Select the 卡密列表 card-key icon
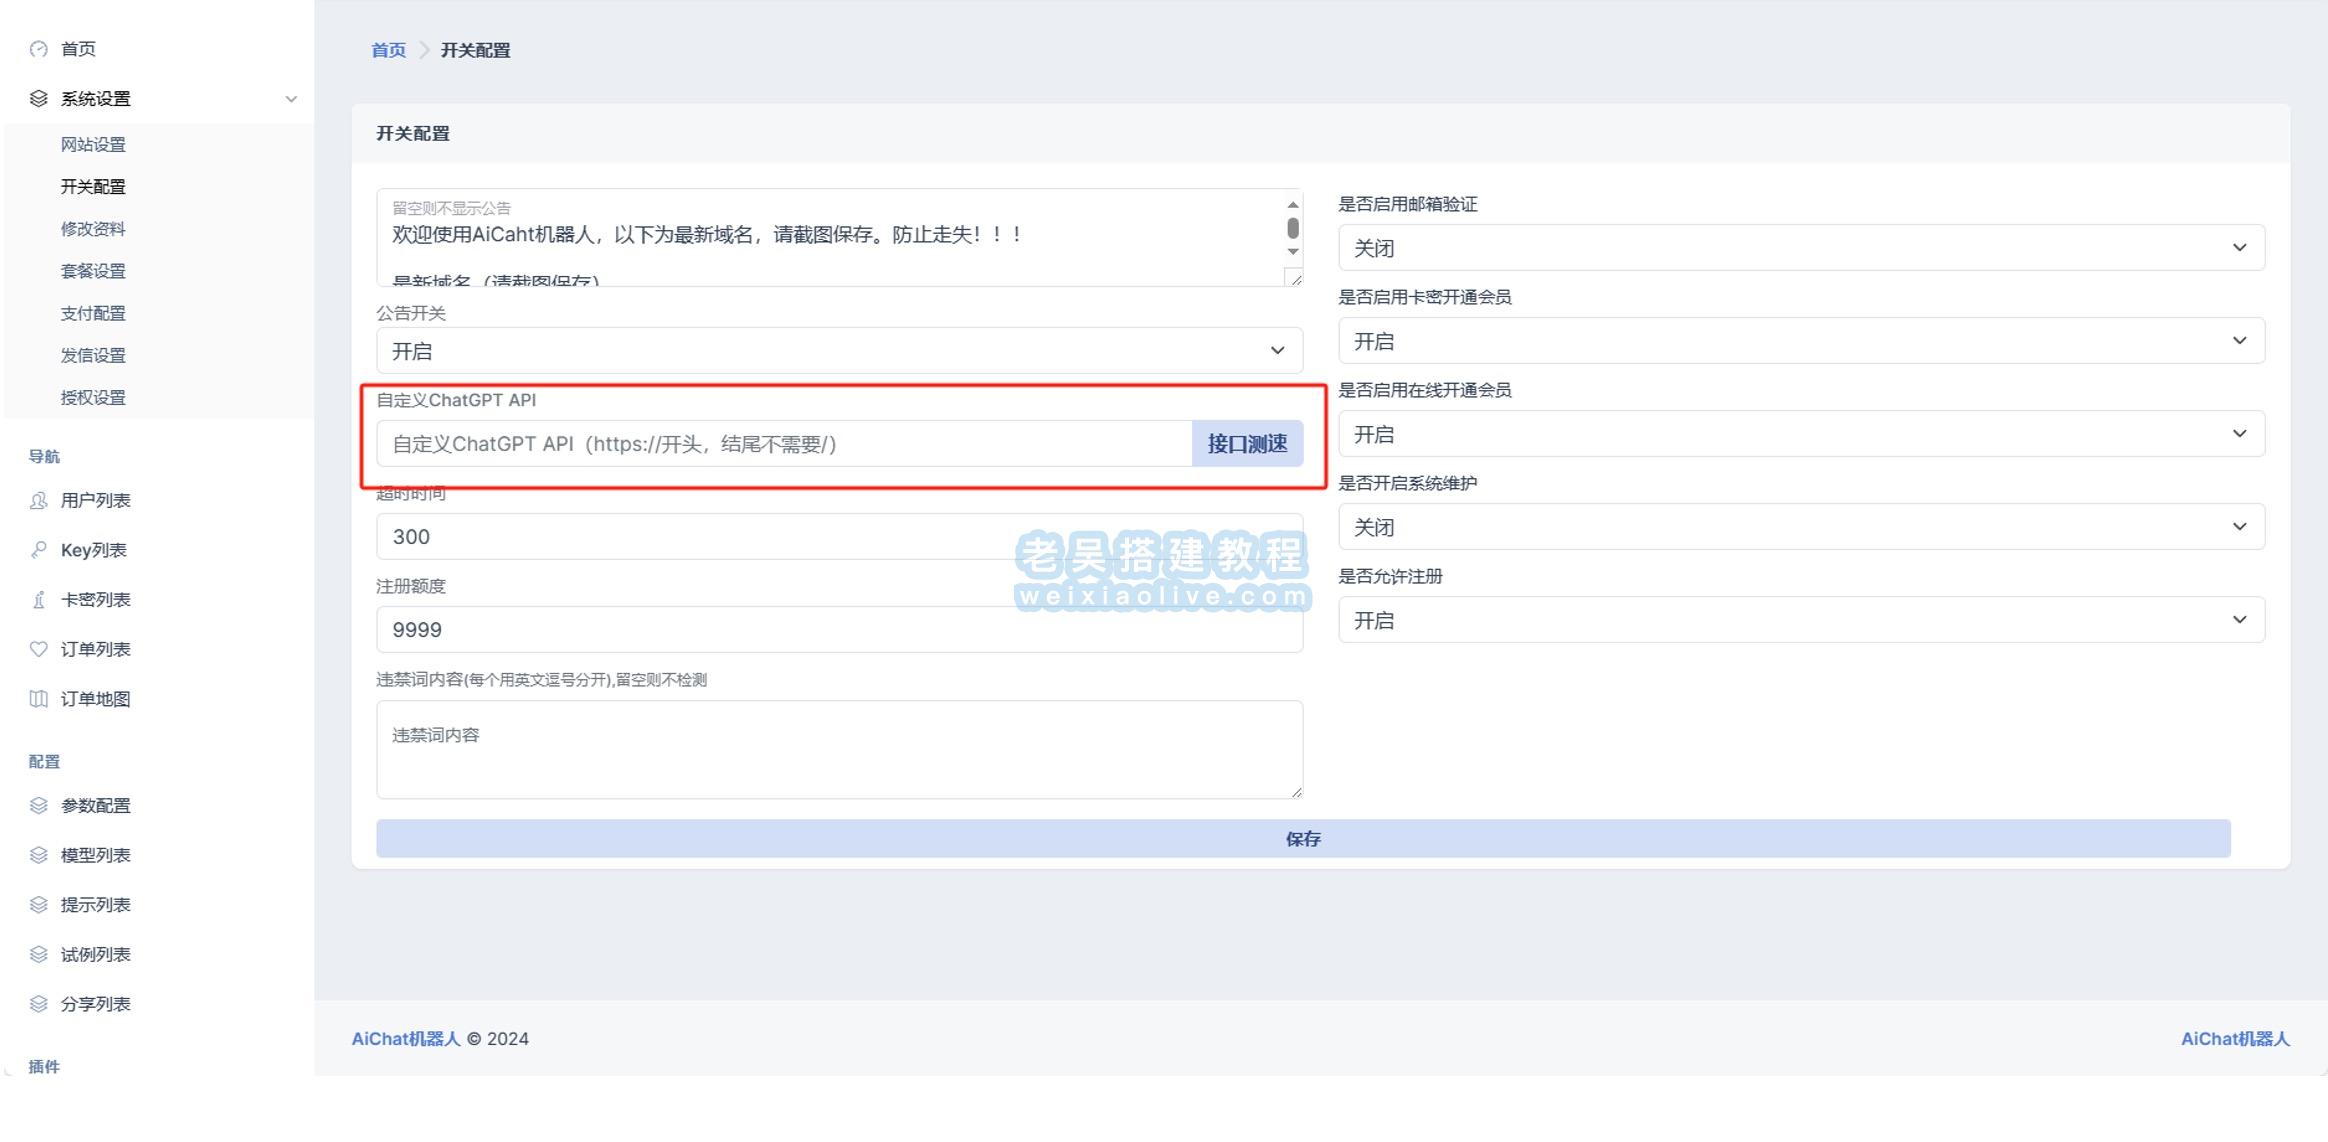This screenshot has width=2328, height=1142. click(38, 599)
